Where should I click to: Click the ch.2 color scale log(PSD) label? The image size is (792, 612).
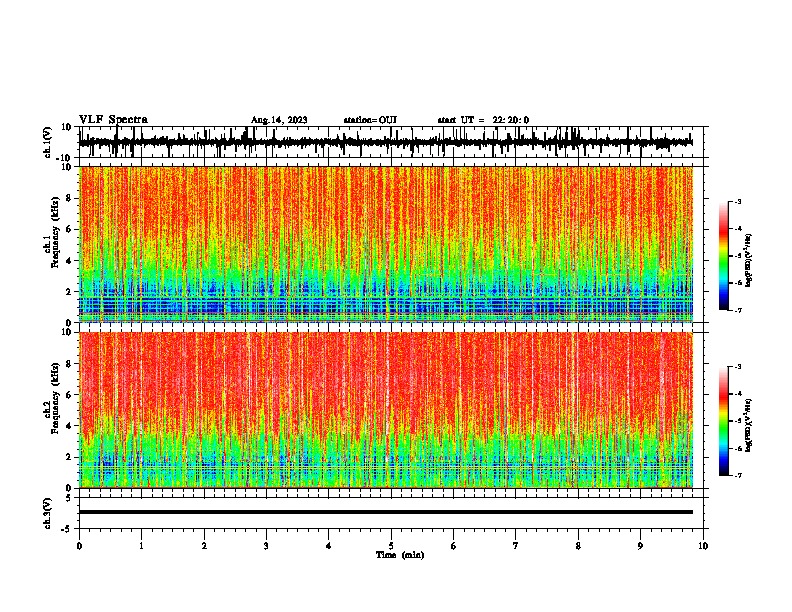tap(749, 425)
